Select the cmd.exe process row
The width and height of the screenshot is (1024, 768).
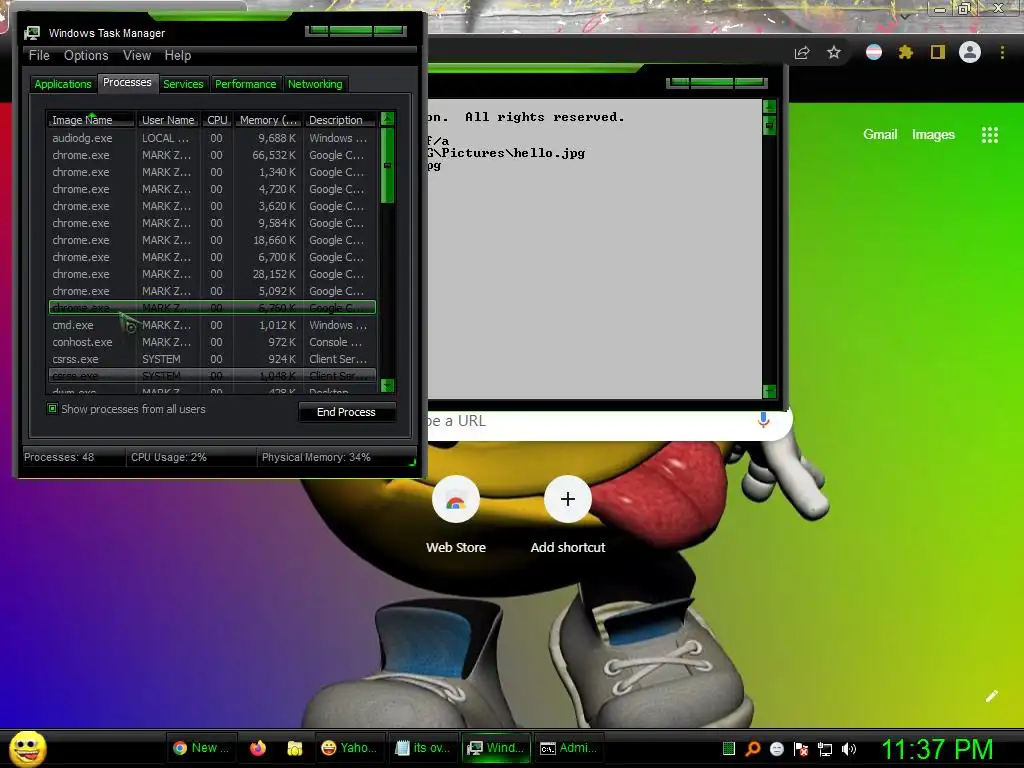tap(212, 325)
